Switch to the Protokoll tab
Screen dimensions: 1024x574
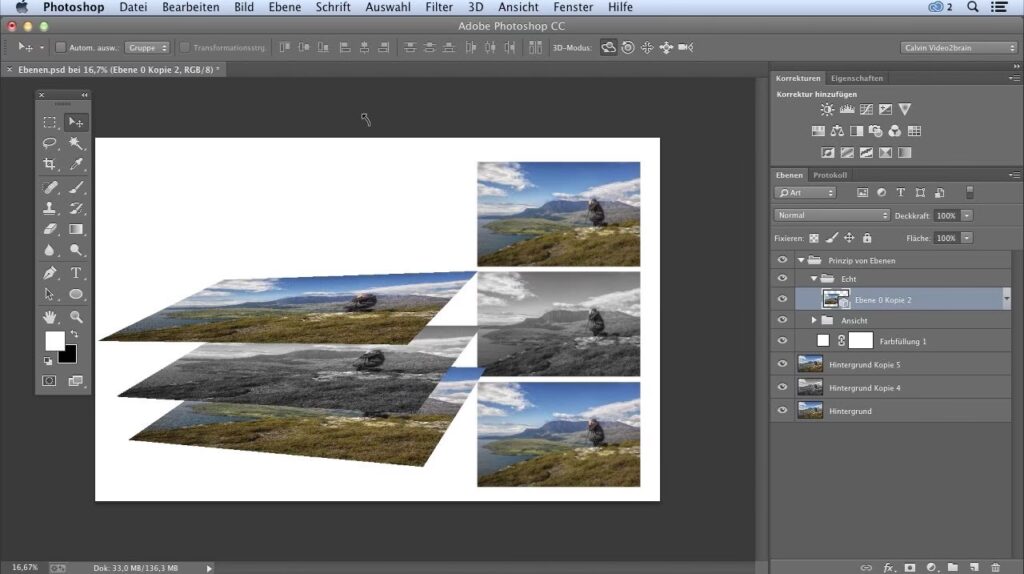[829, 175]
